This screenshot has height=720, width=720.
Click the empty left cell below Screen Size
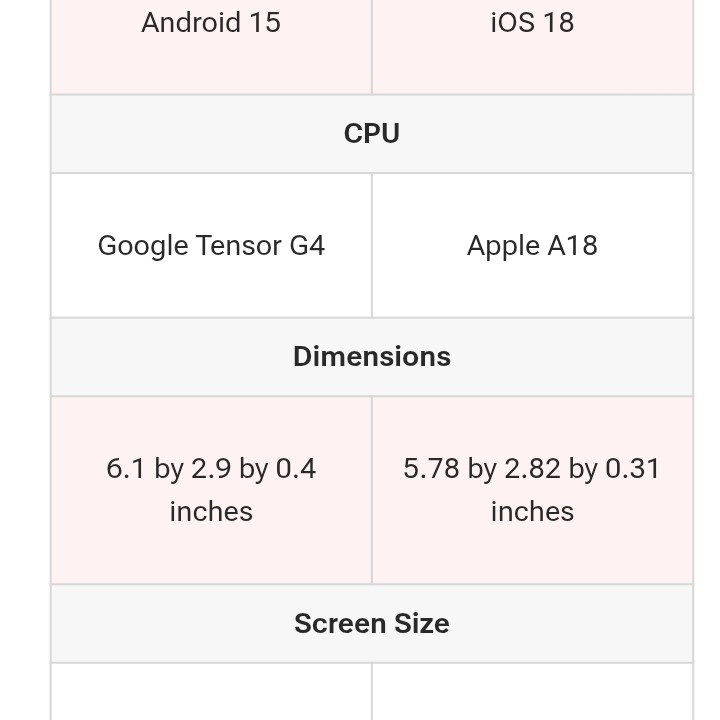[211, 692]
